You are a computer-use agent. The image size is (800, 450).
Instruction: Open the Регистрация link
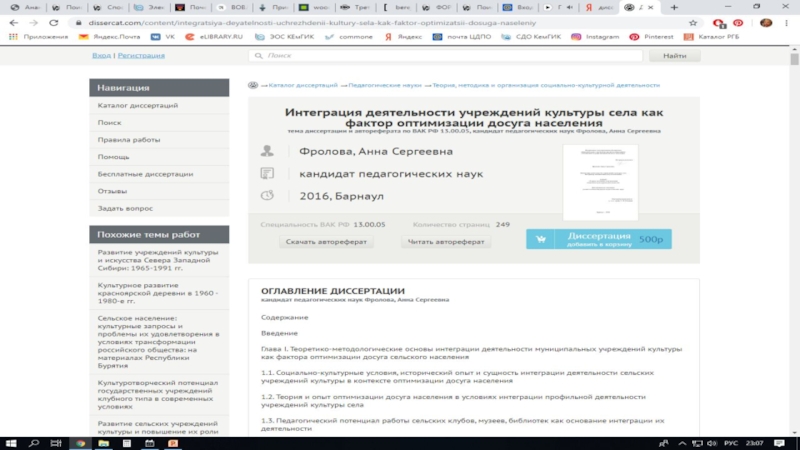[143, 57]
